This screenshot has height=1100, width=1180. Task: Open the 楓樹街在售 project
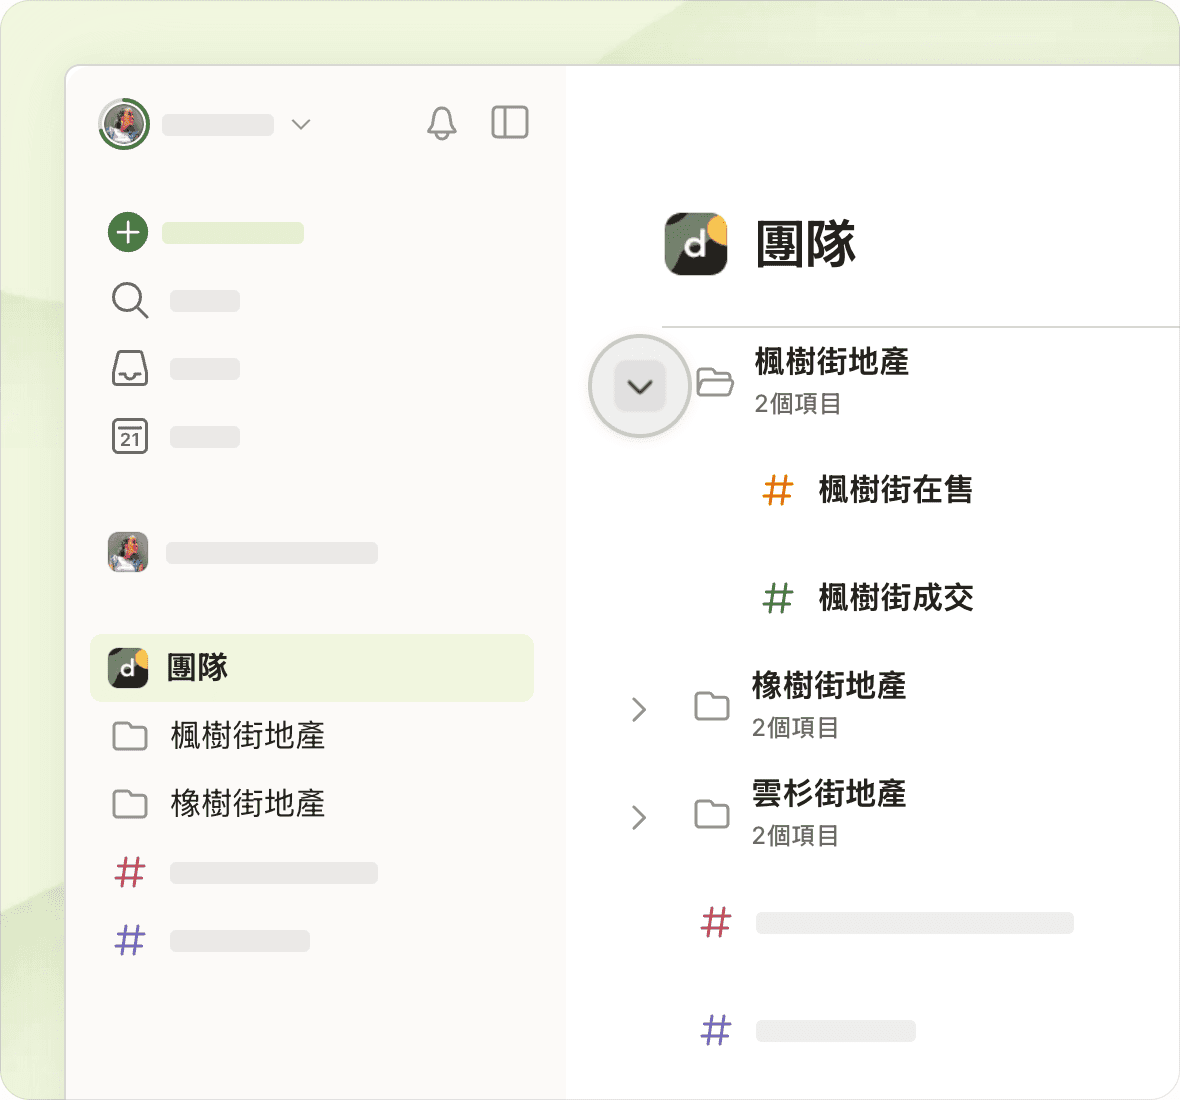[x=894, y=490]
